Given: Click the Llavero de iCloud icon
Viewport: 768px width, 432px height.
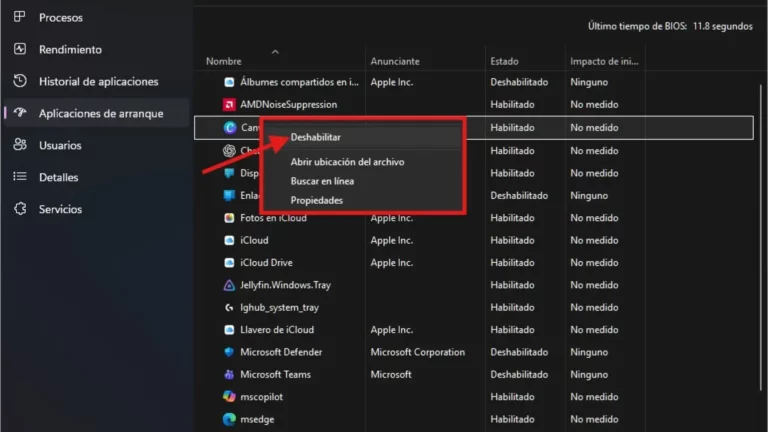Looking at the screenshot, I should [229, 330].
